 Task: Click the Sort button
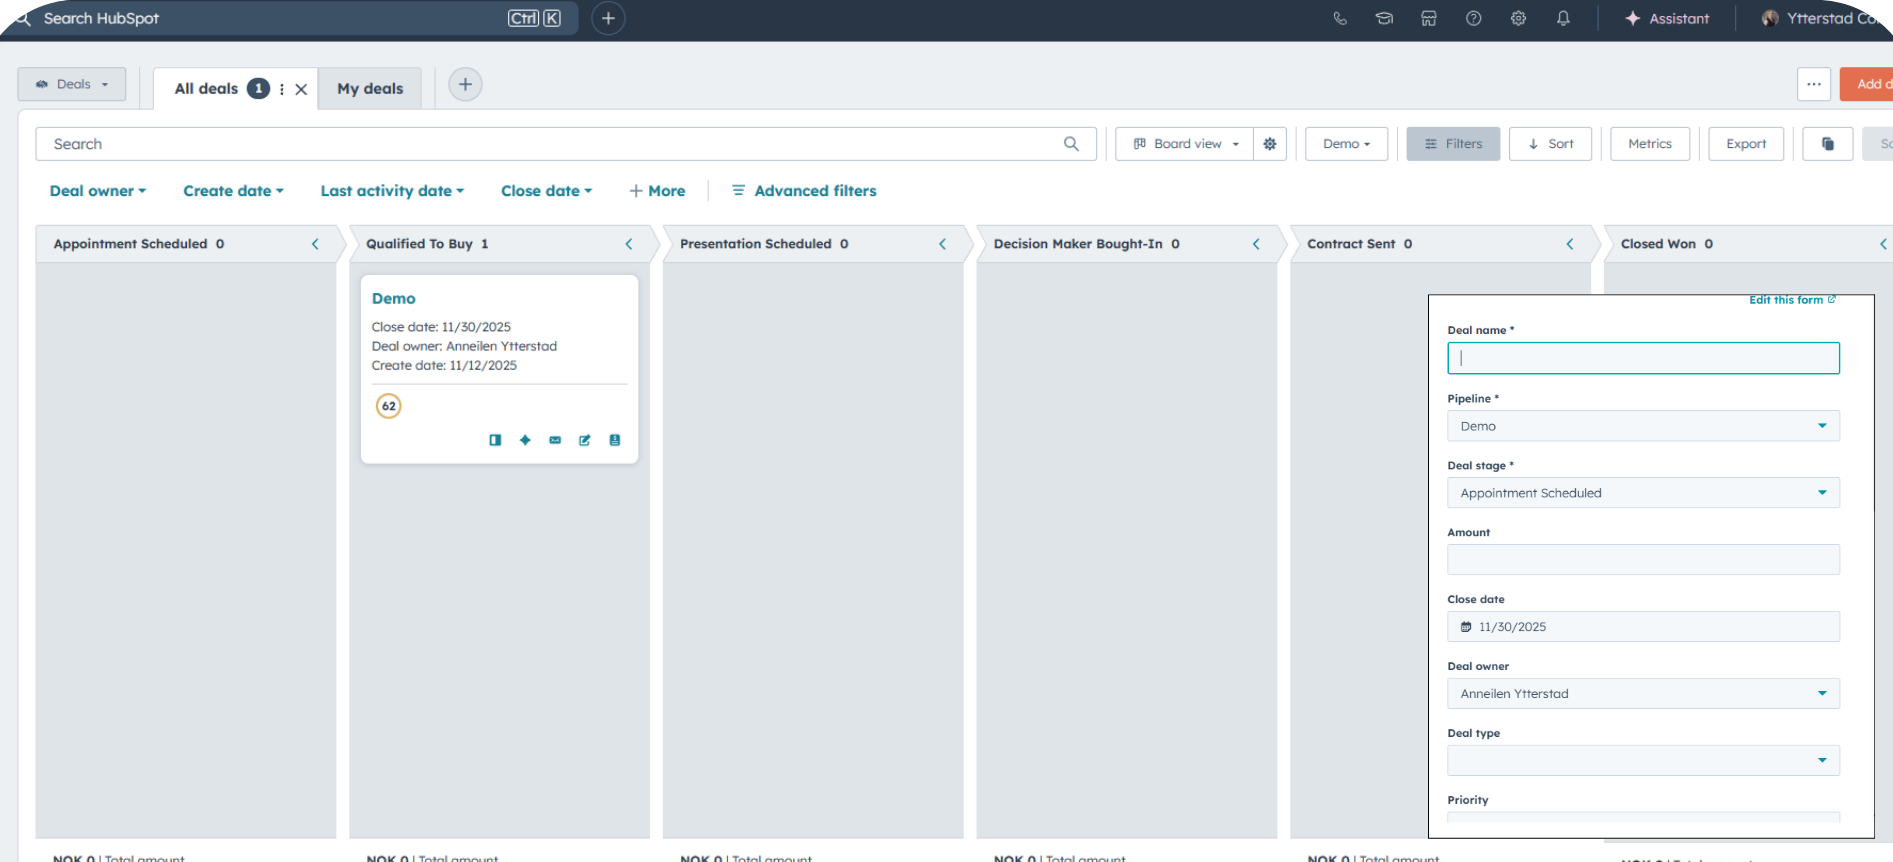(1550, 144)
